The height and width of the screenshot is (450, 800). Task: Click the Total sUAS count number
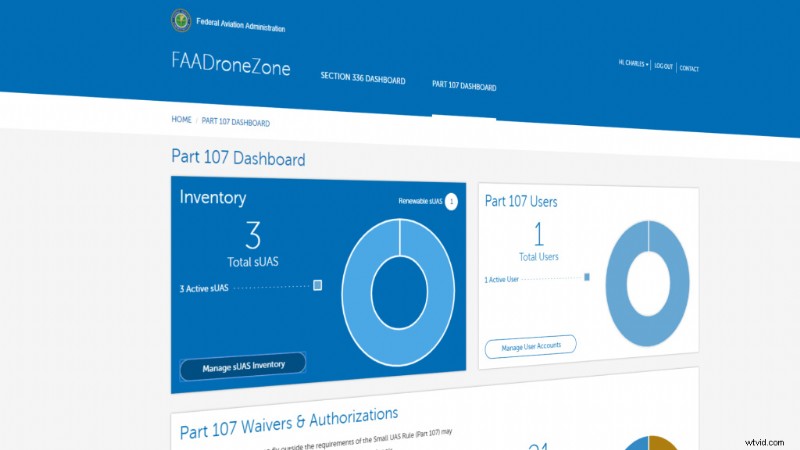[253, 236]
